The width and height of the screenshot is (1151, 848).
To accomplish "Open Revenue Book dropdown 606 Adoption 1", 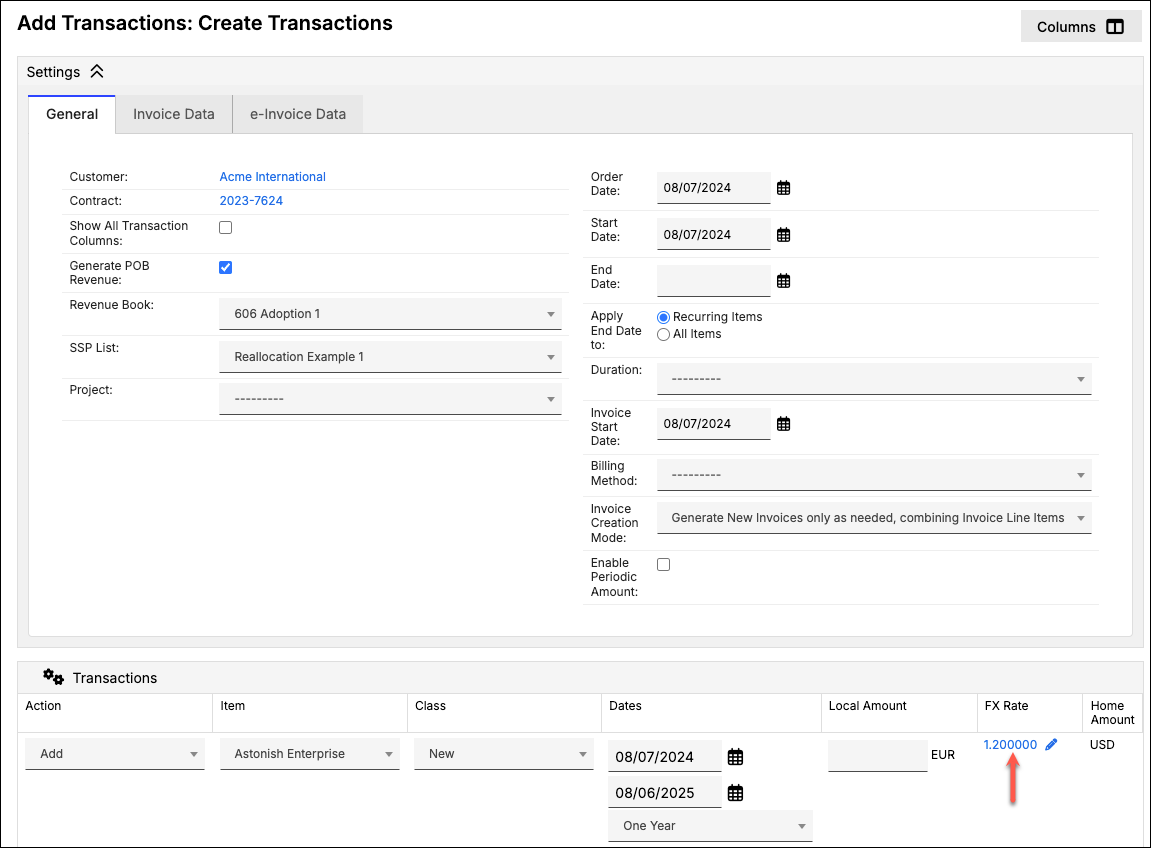I will [391, 314].
